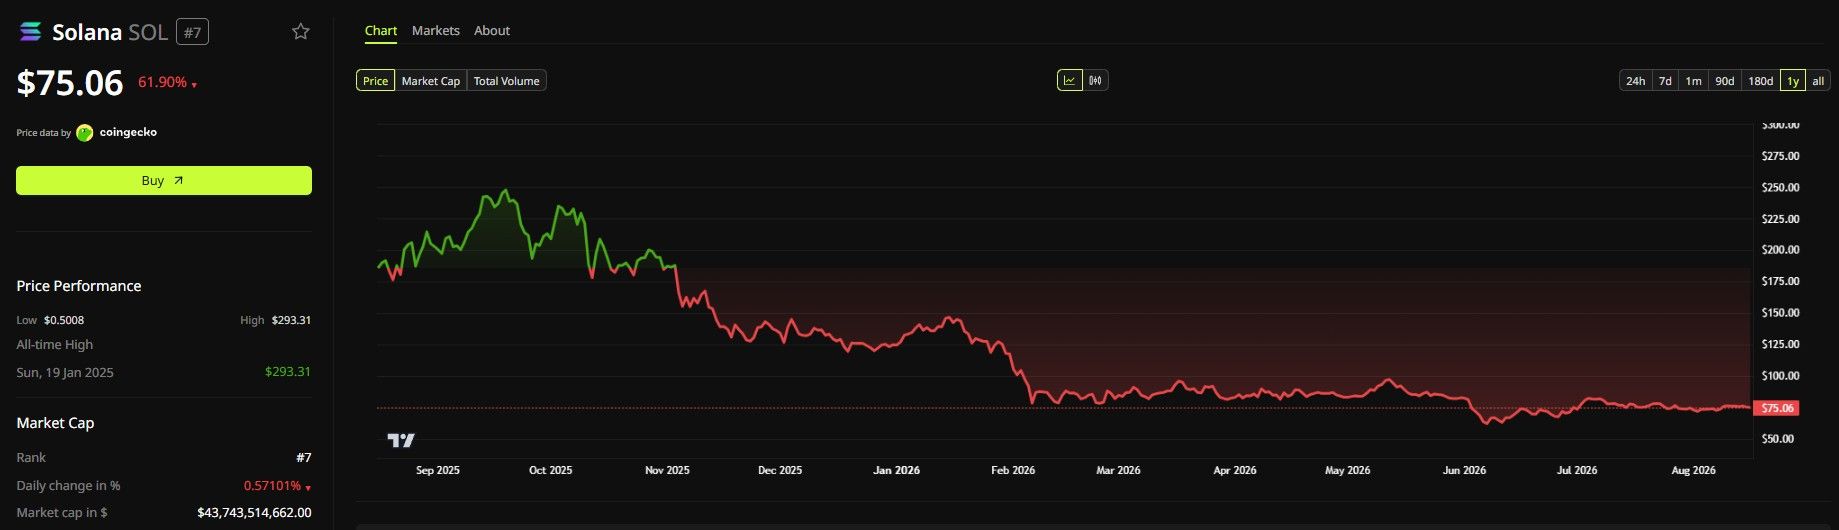Click the Price Performance heading
The width and height of the screenshot is (1839, 530).
point(79,286)
